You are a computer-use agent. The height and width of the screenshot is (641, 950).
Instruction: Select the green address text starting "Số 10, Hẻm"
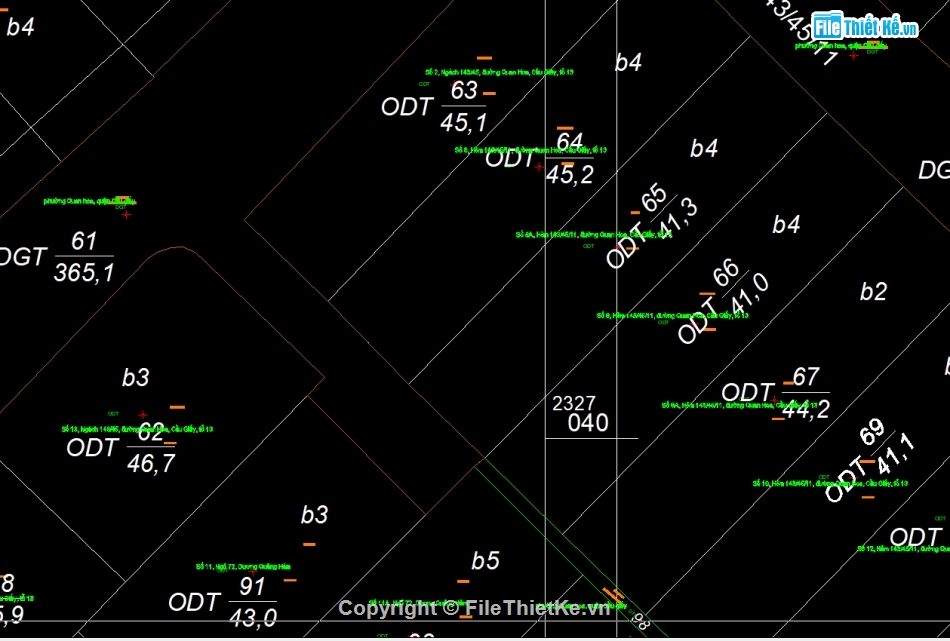(x=830, y=483)
